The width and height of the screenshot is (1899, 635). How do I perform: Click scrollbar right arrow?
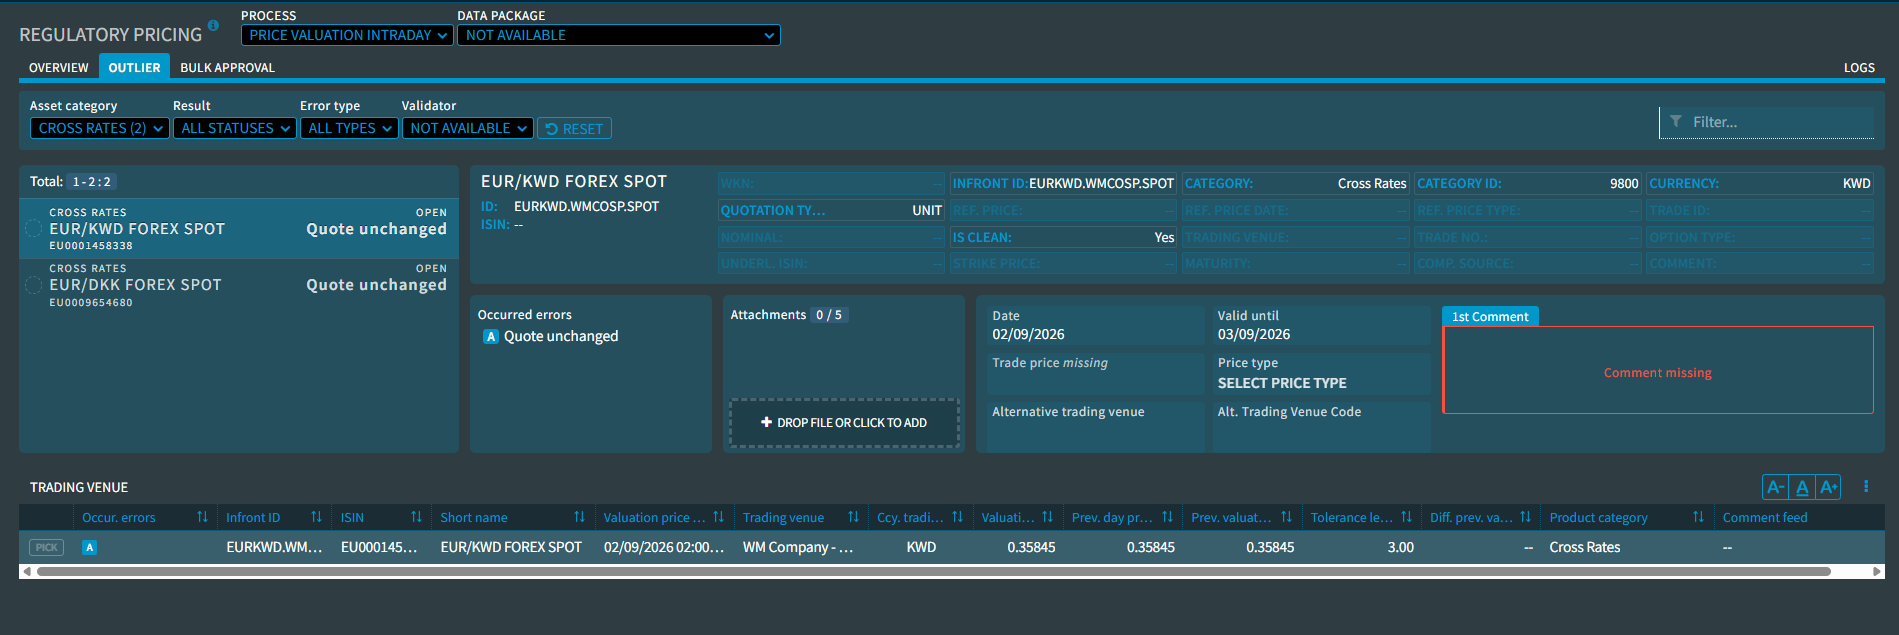click(1876, 572)
